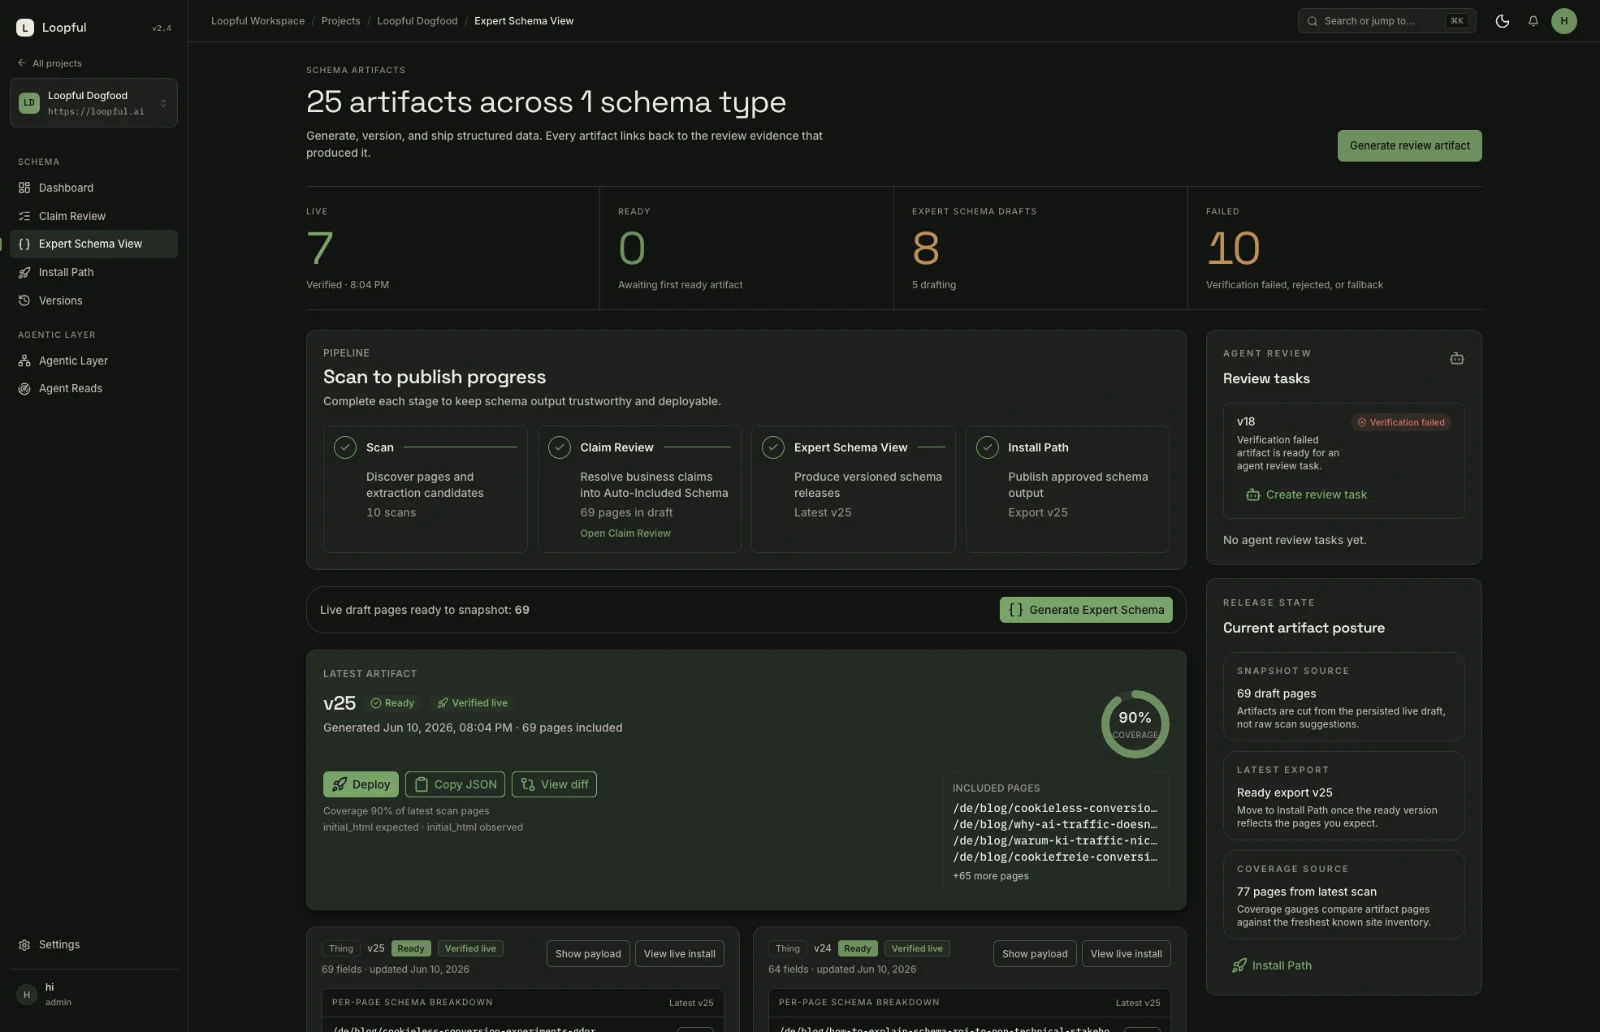Viewport: 1600px width, 1032px height.
Task: Click Create review task link
Action: [x=1306, y=495]
